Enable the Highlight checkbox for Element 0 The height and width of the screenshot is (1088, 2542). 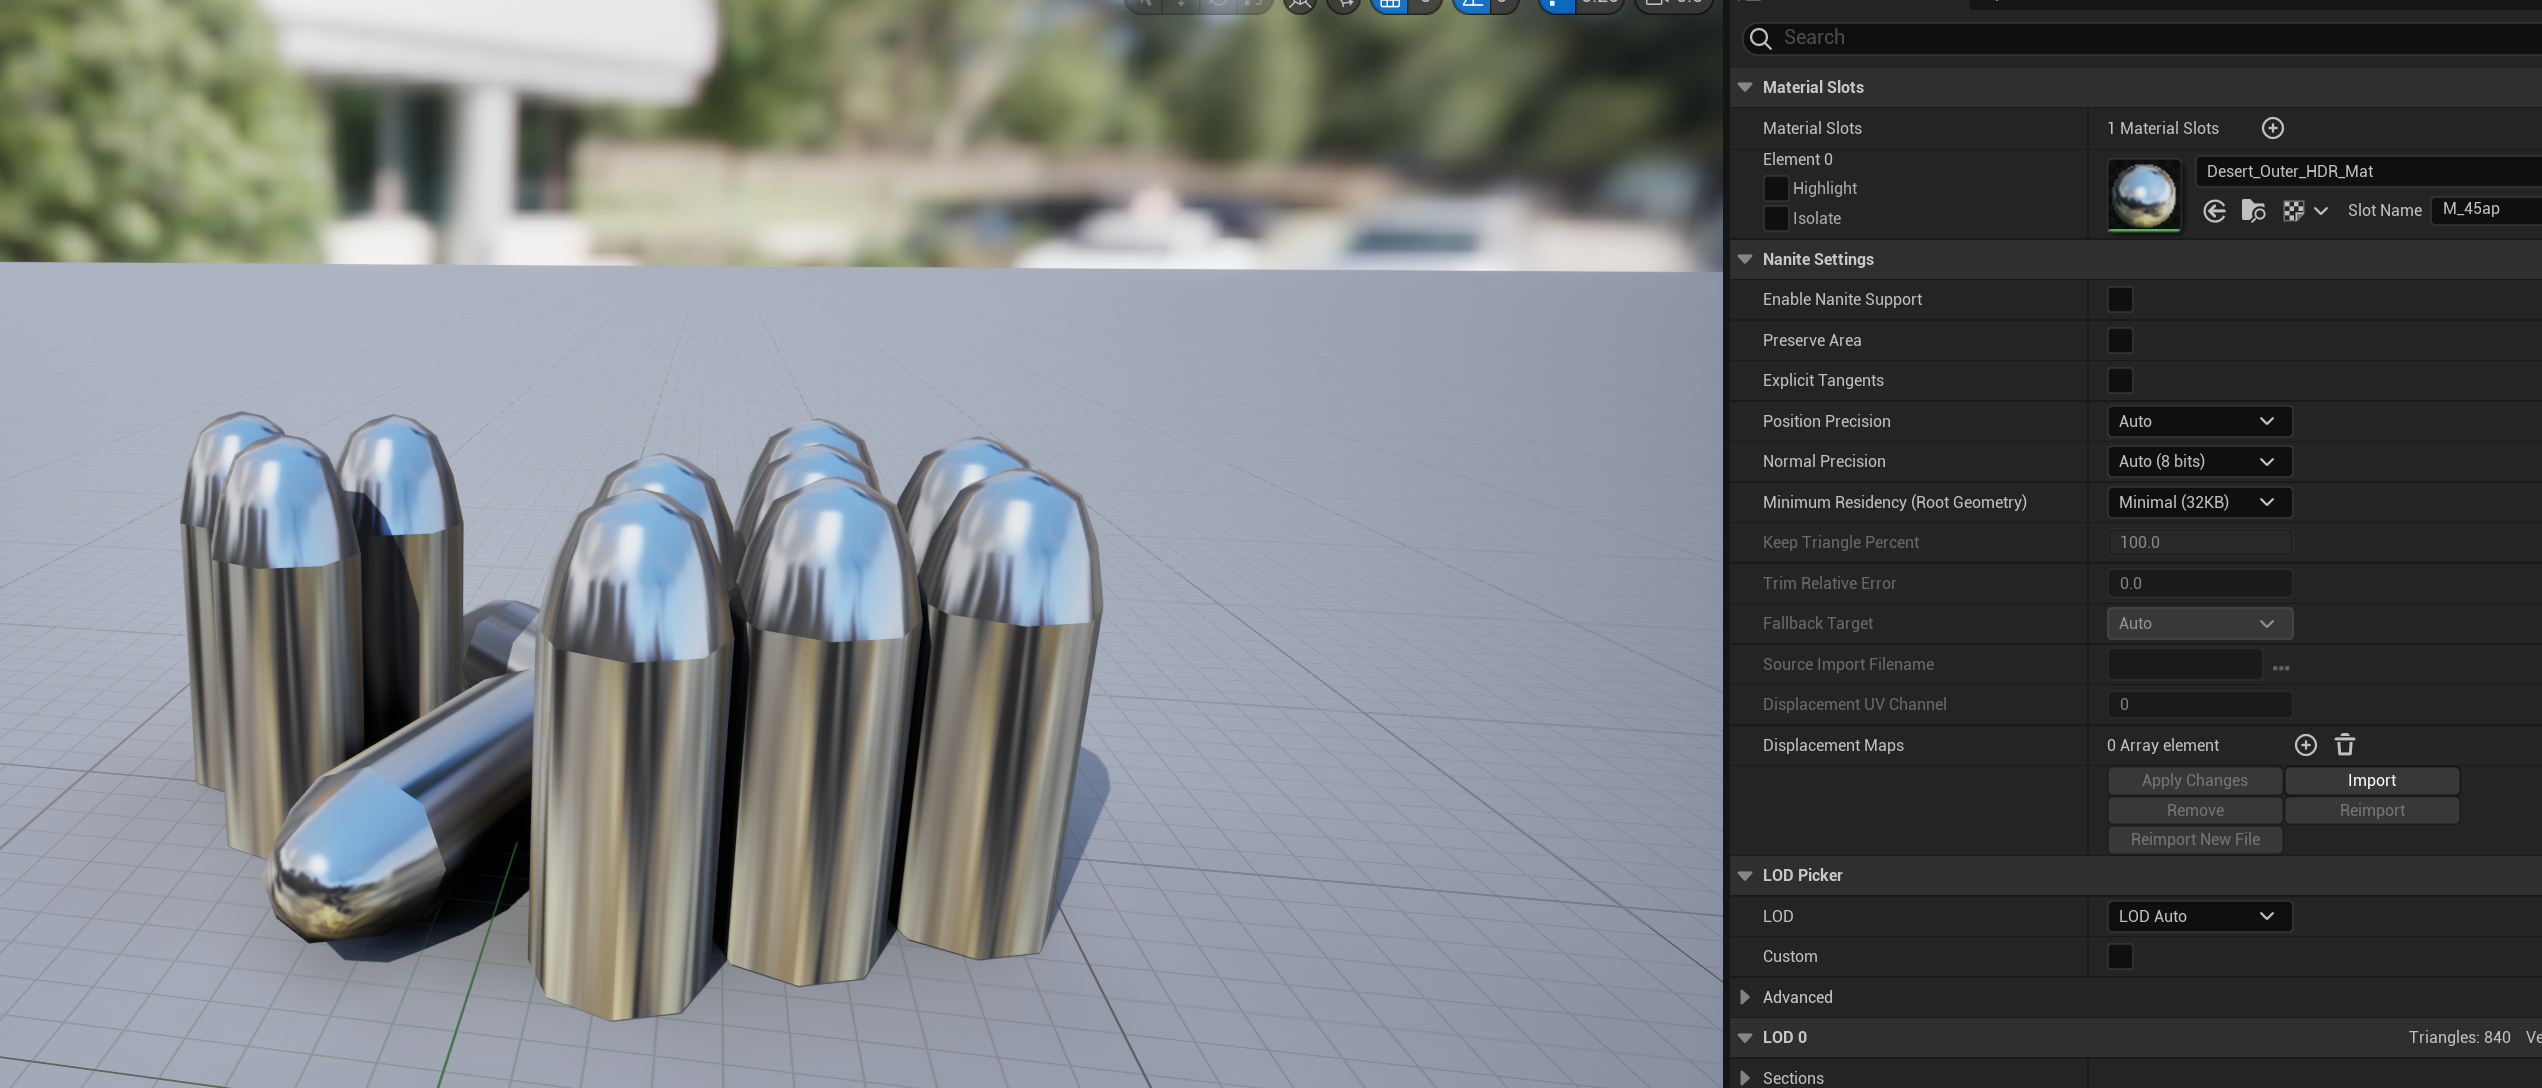pos(1775,188)
